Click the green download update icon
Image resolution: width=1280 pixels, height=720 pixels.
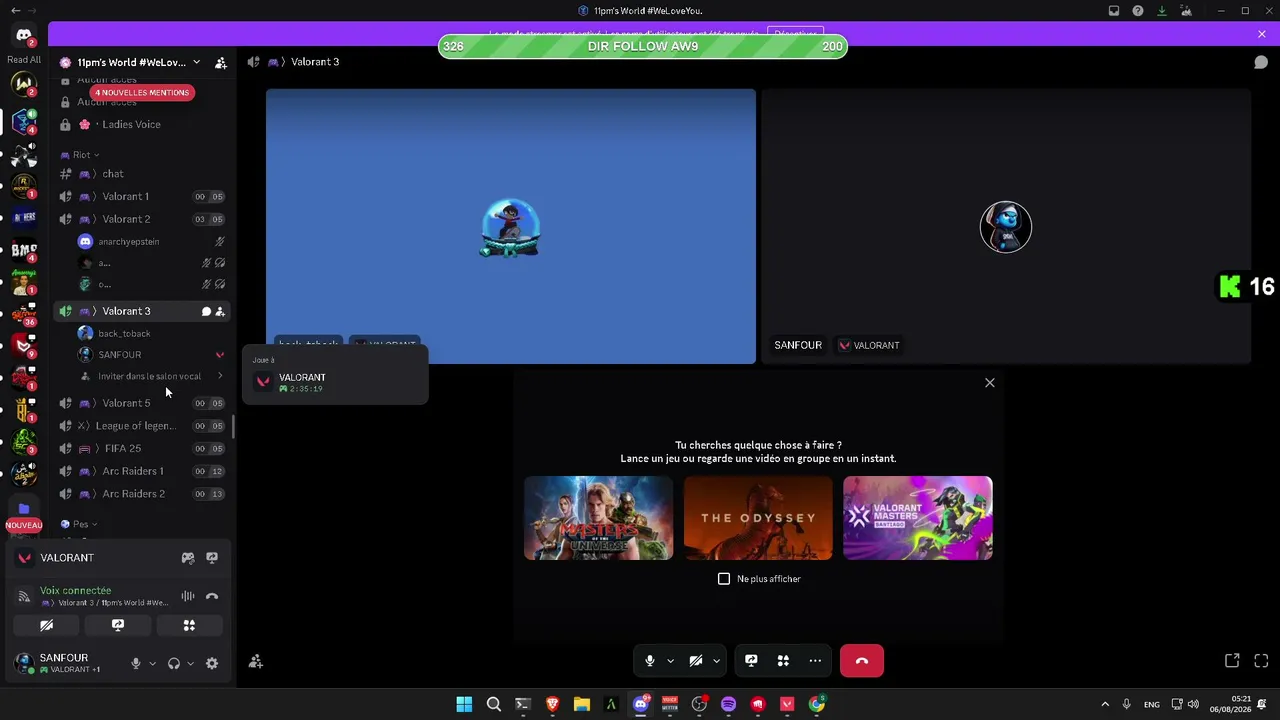pos(1162,11)
